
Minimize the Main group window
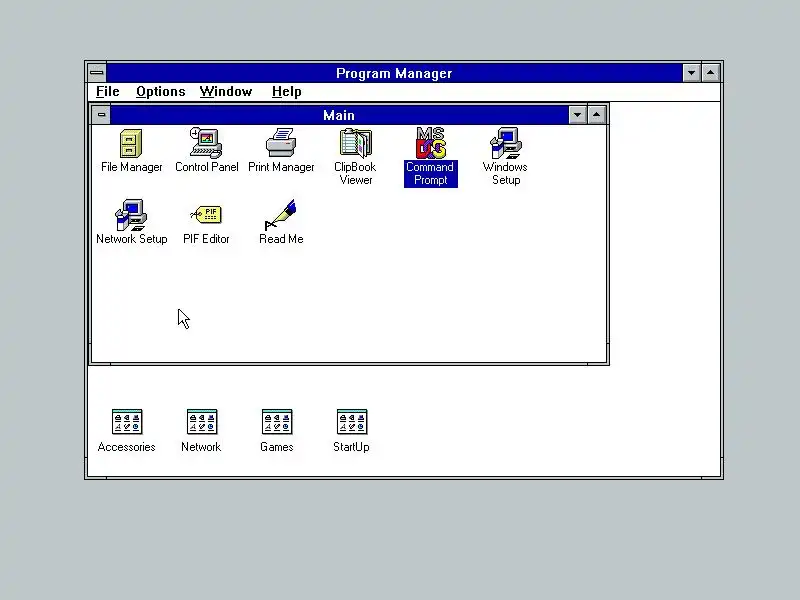[577, 115]
